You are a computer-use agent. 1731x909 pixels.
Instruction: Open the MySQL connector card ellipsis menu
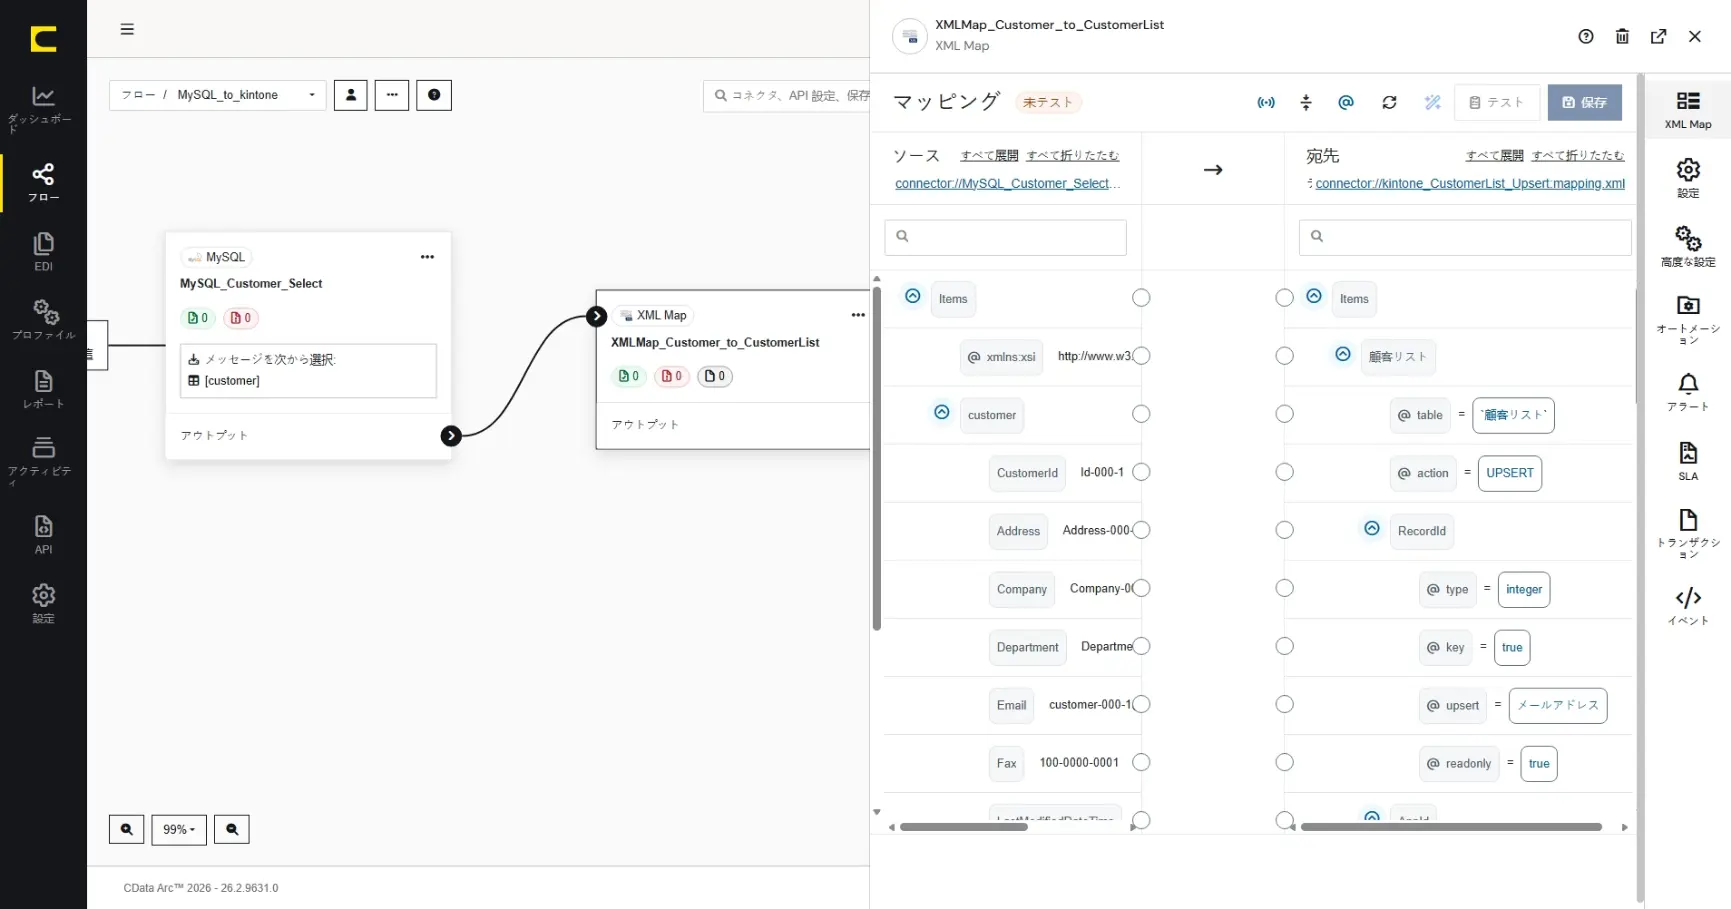[x=427, y=257]
